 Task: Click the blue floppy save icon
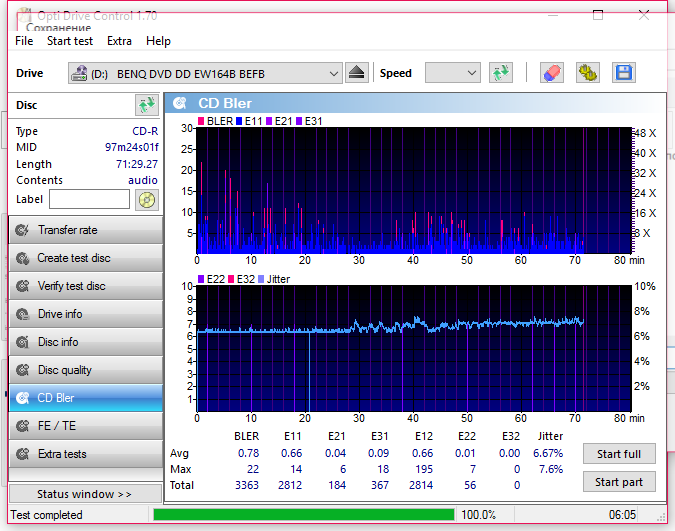click(x=624, y=73)
